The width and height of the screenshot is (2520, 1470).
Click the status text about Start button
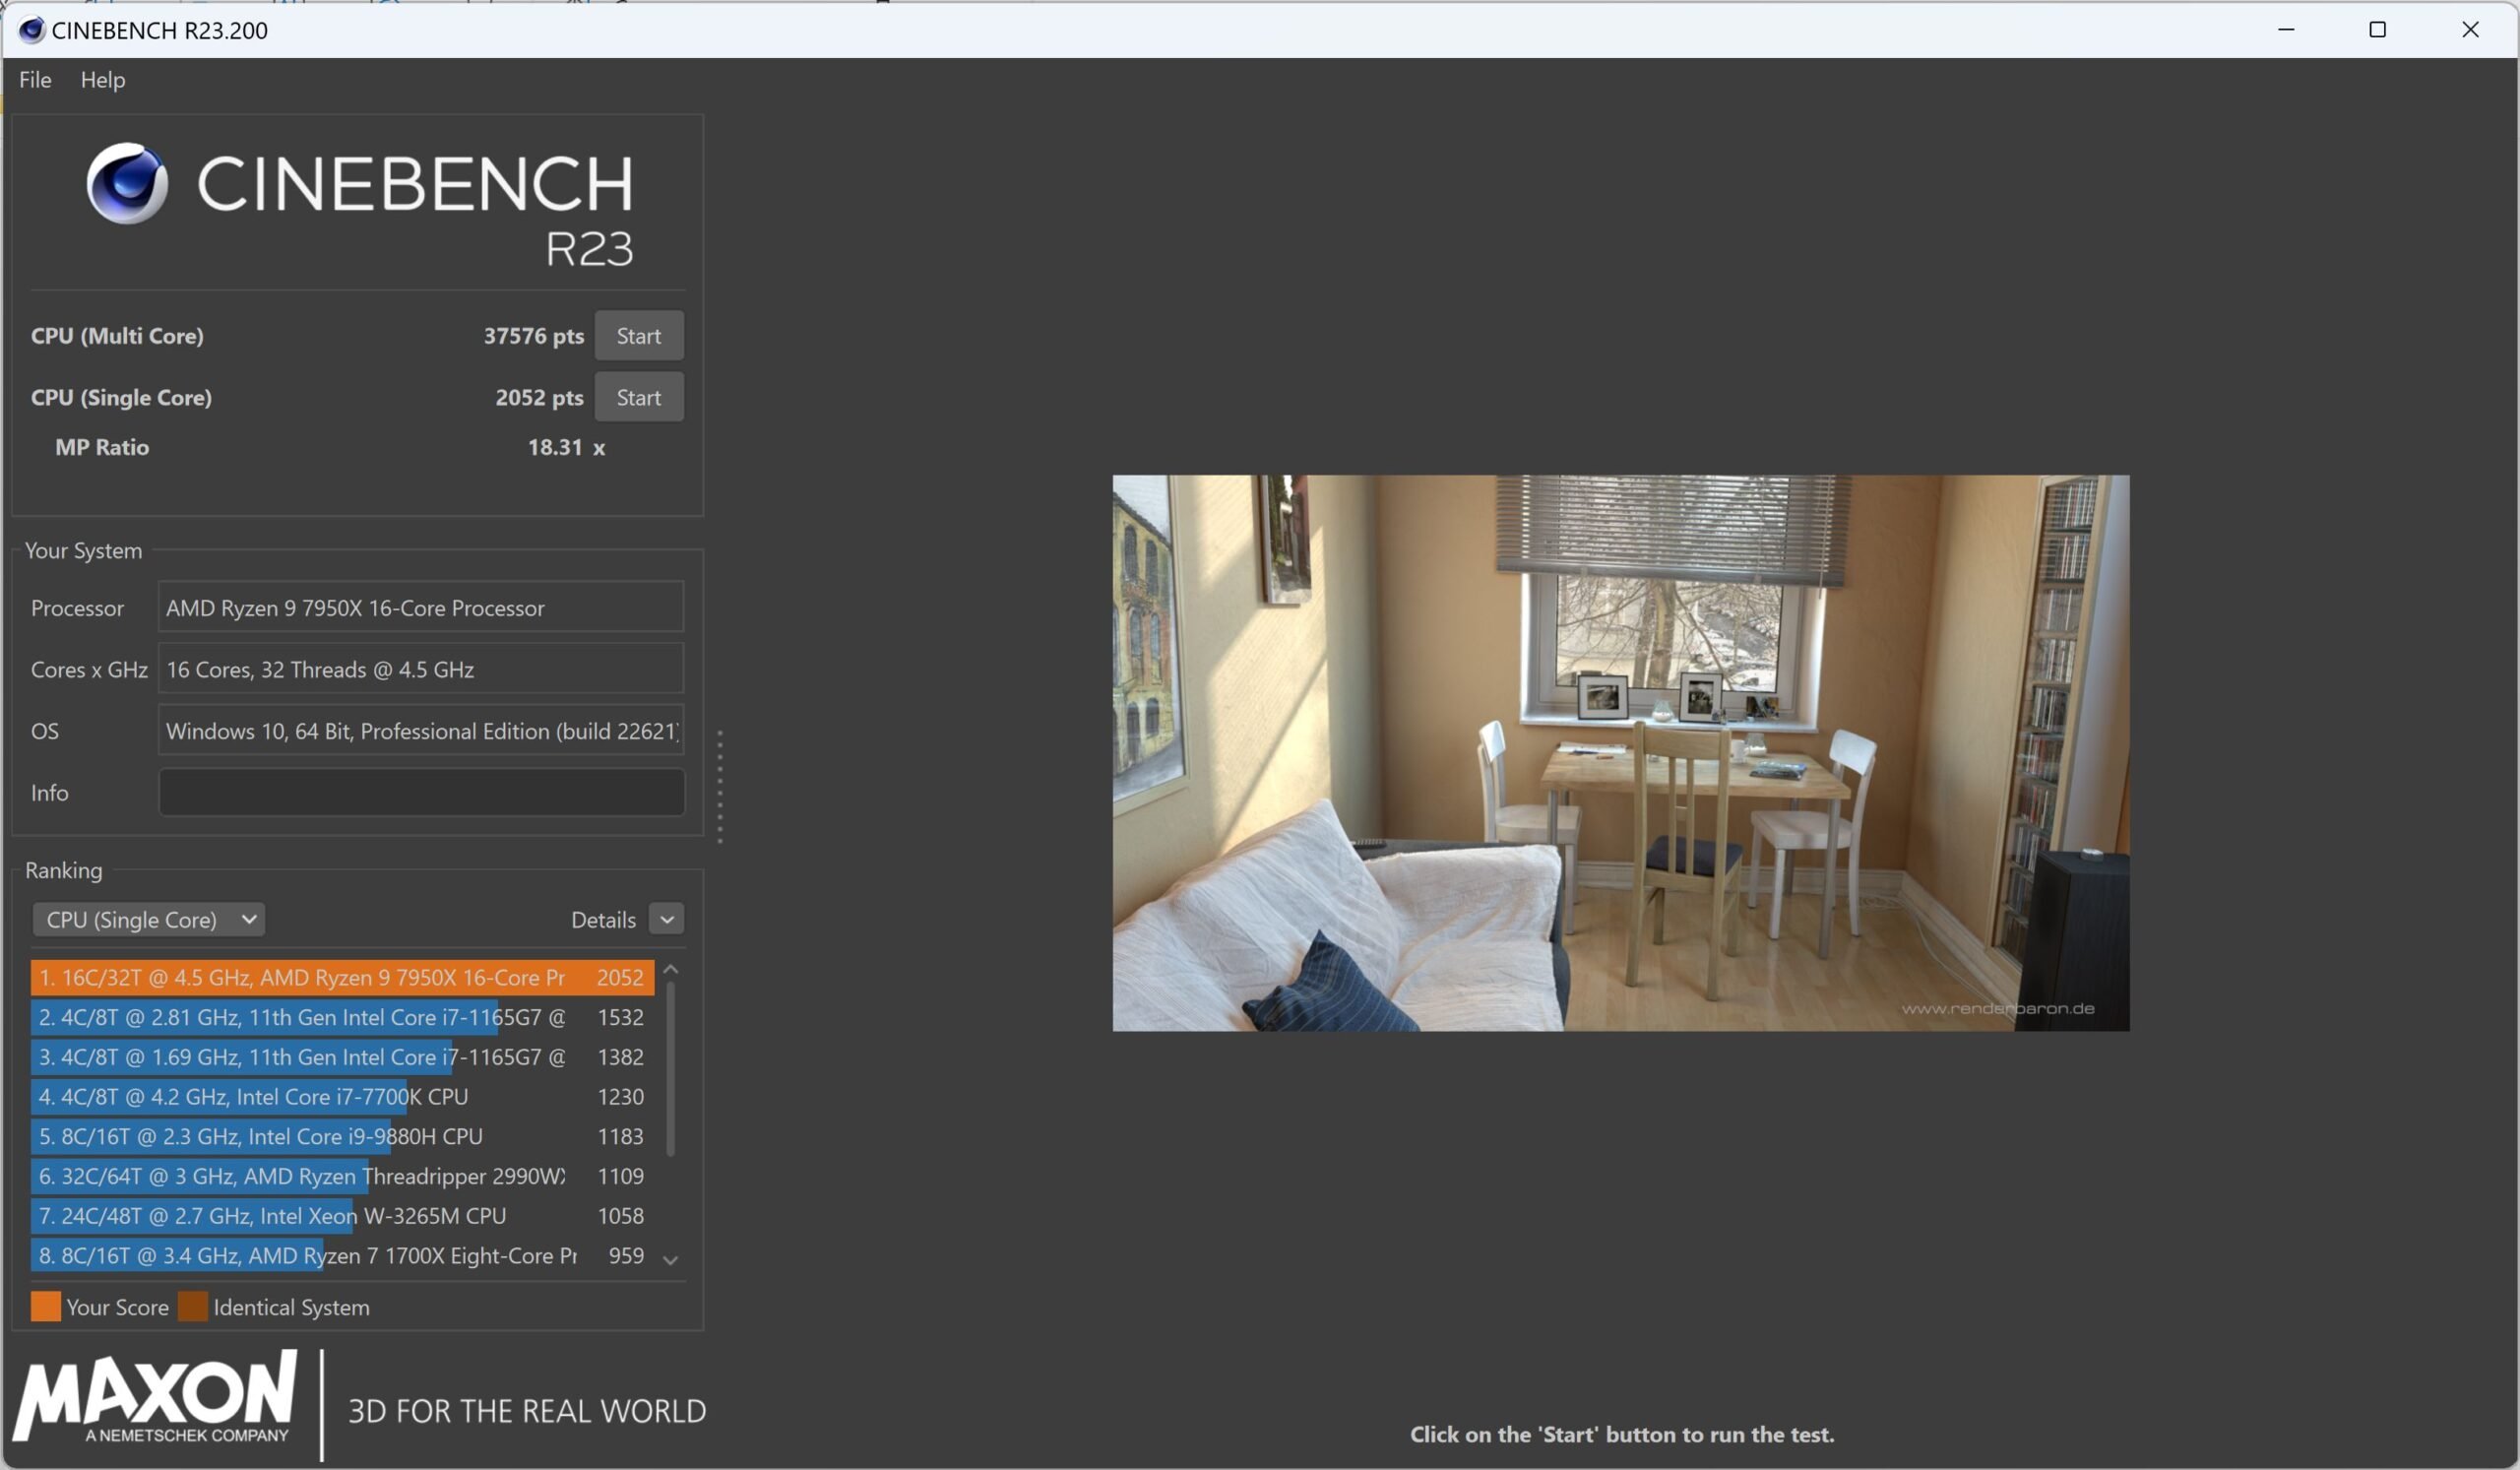point(1622,1434)
